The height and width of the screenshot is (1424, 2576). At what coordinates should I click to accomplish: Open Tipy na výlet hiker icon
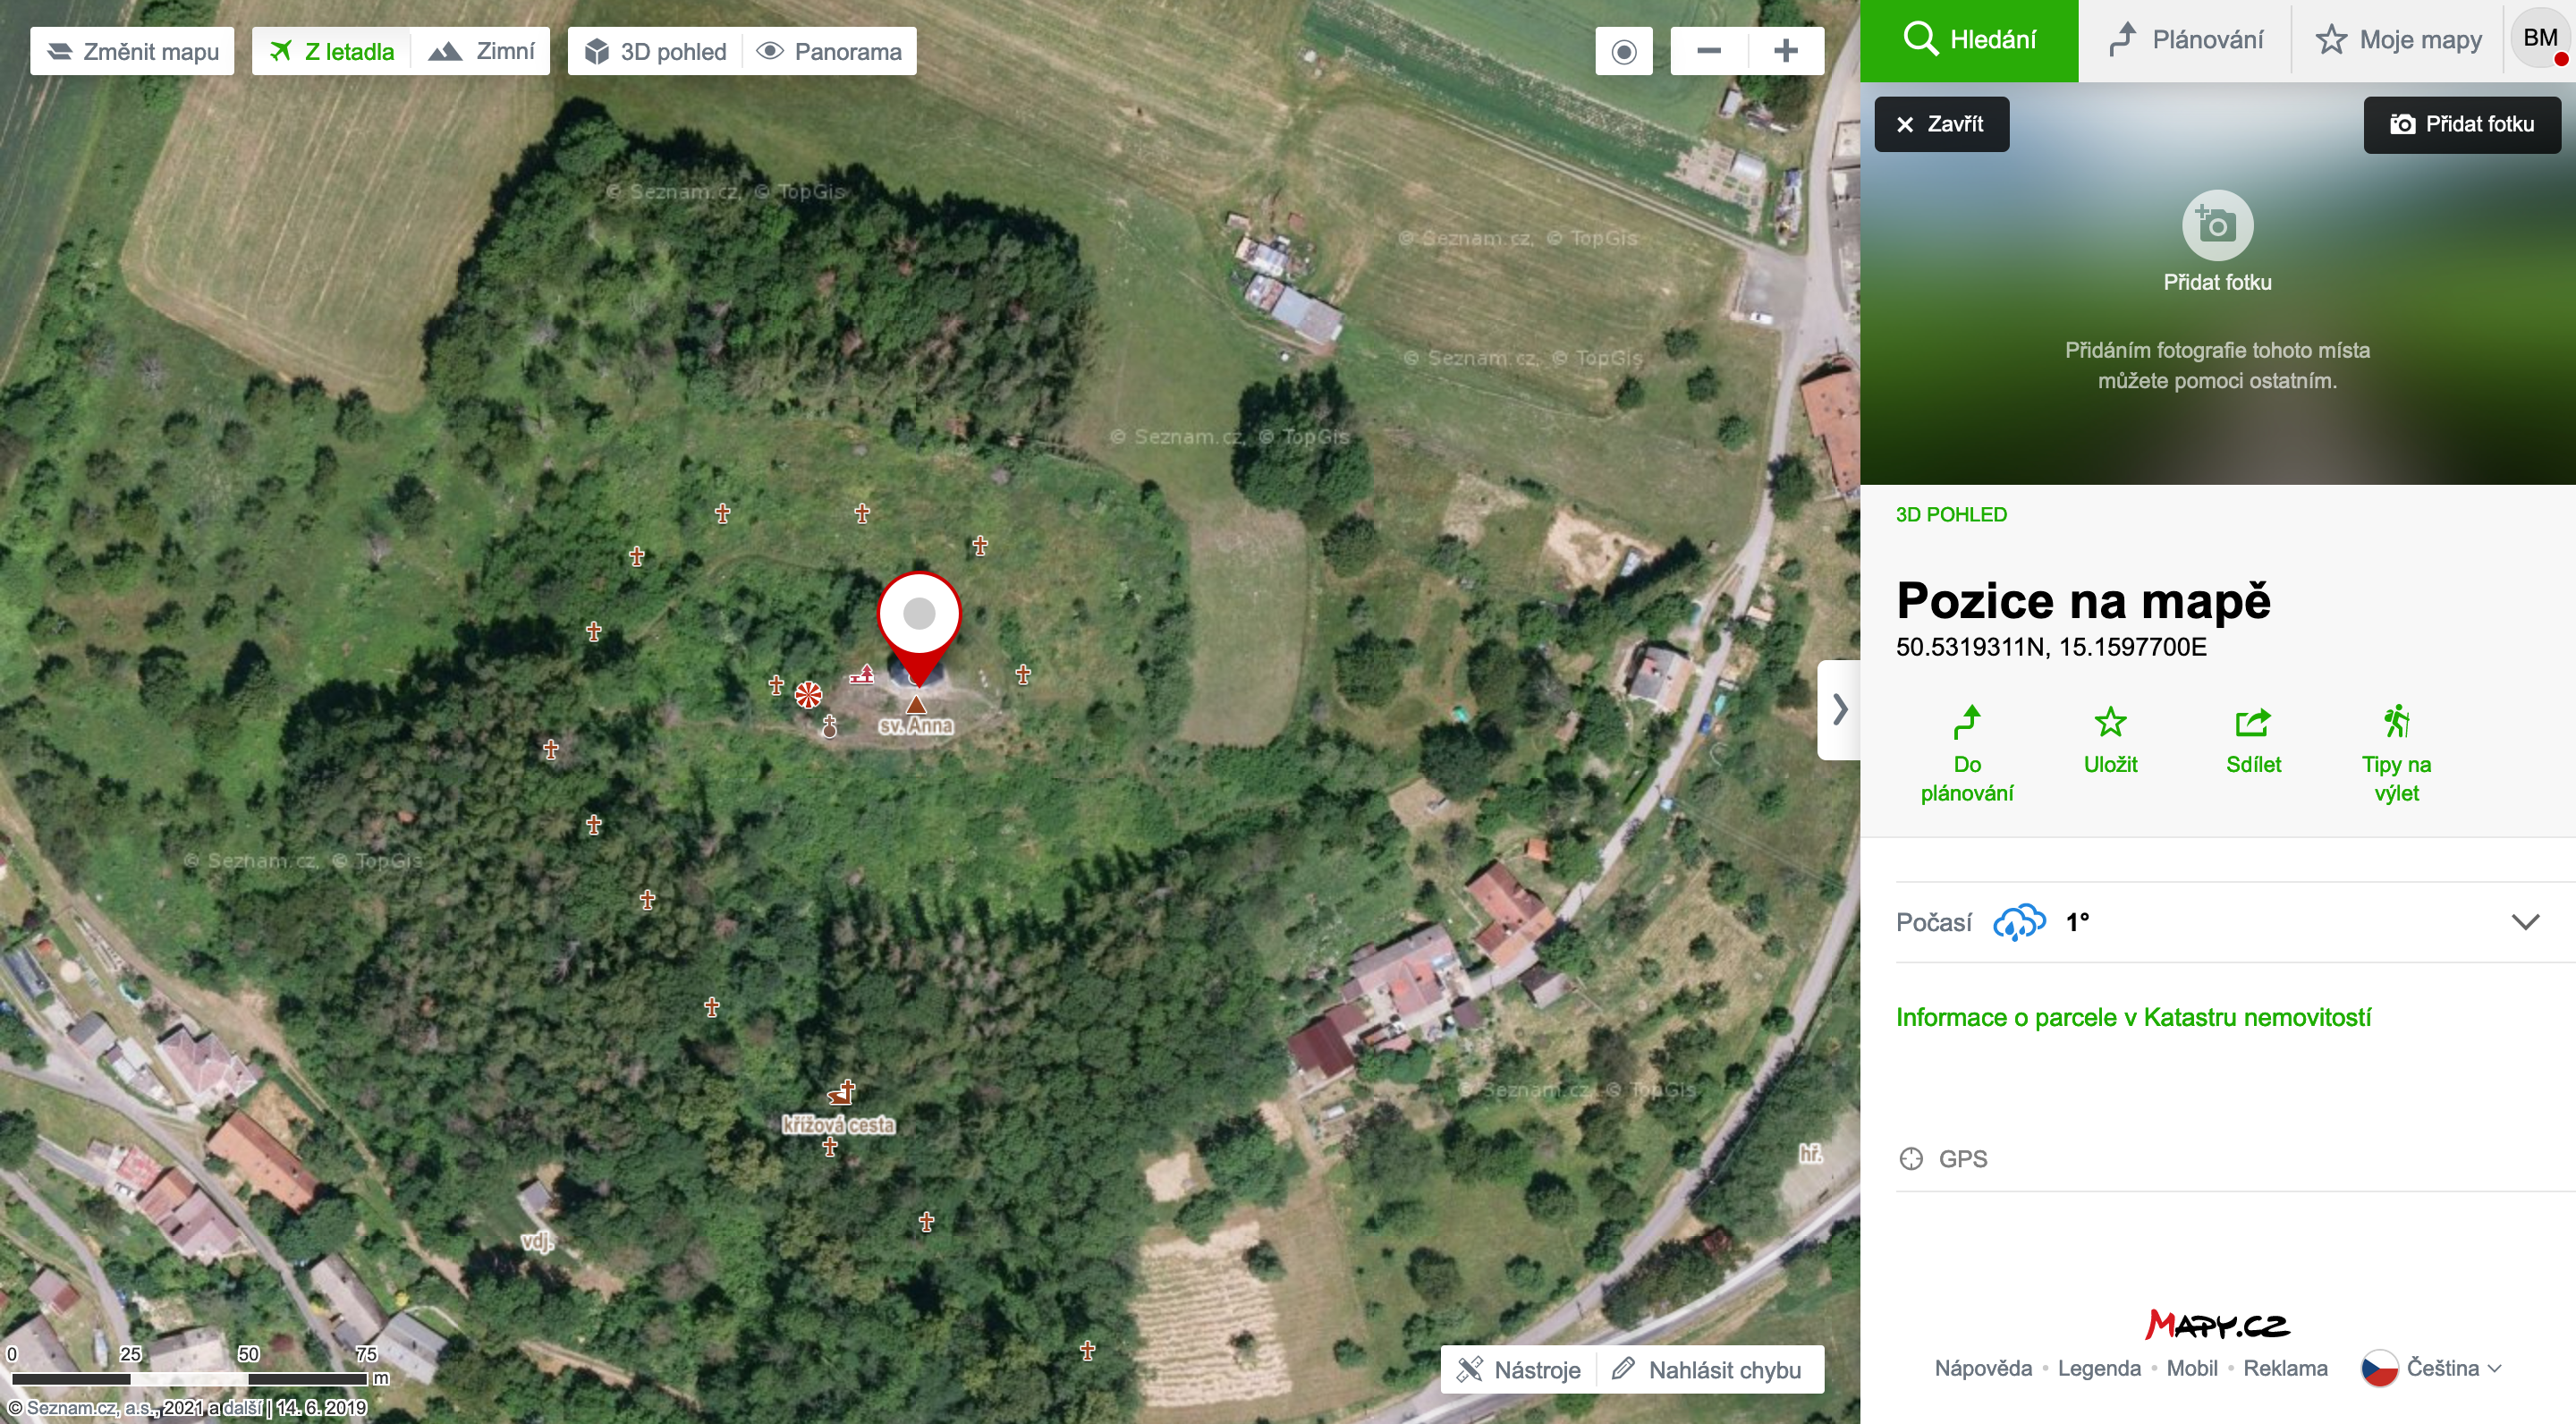(2396, 722)
